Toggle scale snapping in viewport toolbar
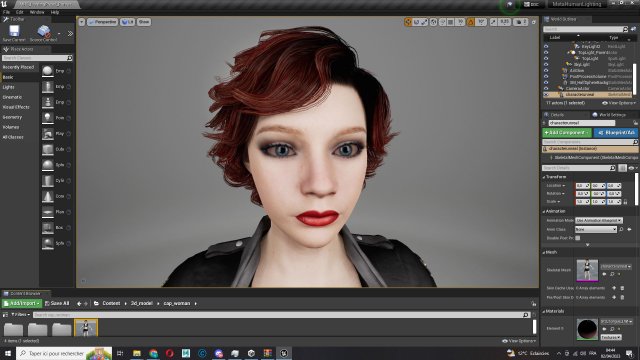The width and height of the screenshot is (640, 360). pyautogui.click(x=493, y=22)
